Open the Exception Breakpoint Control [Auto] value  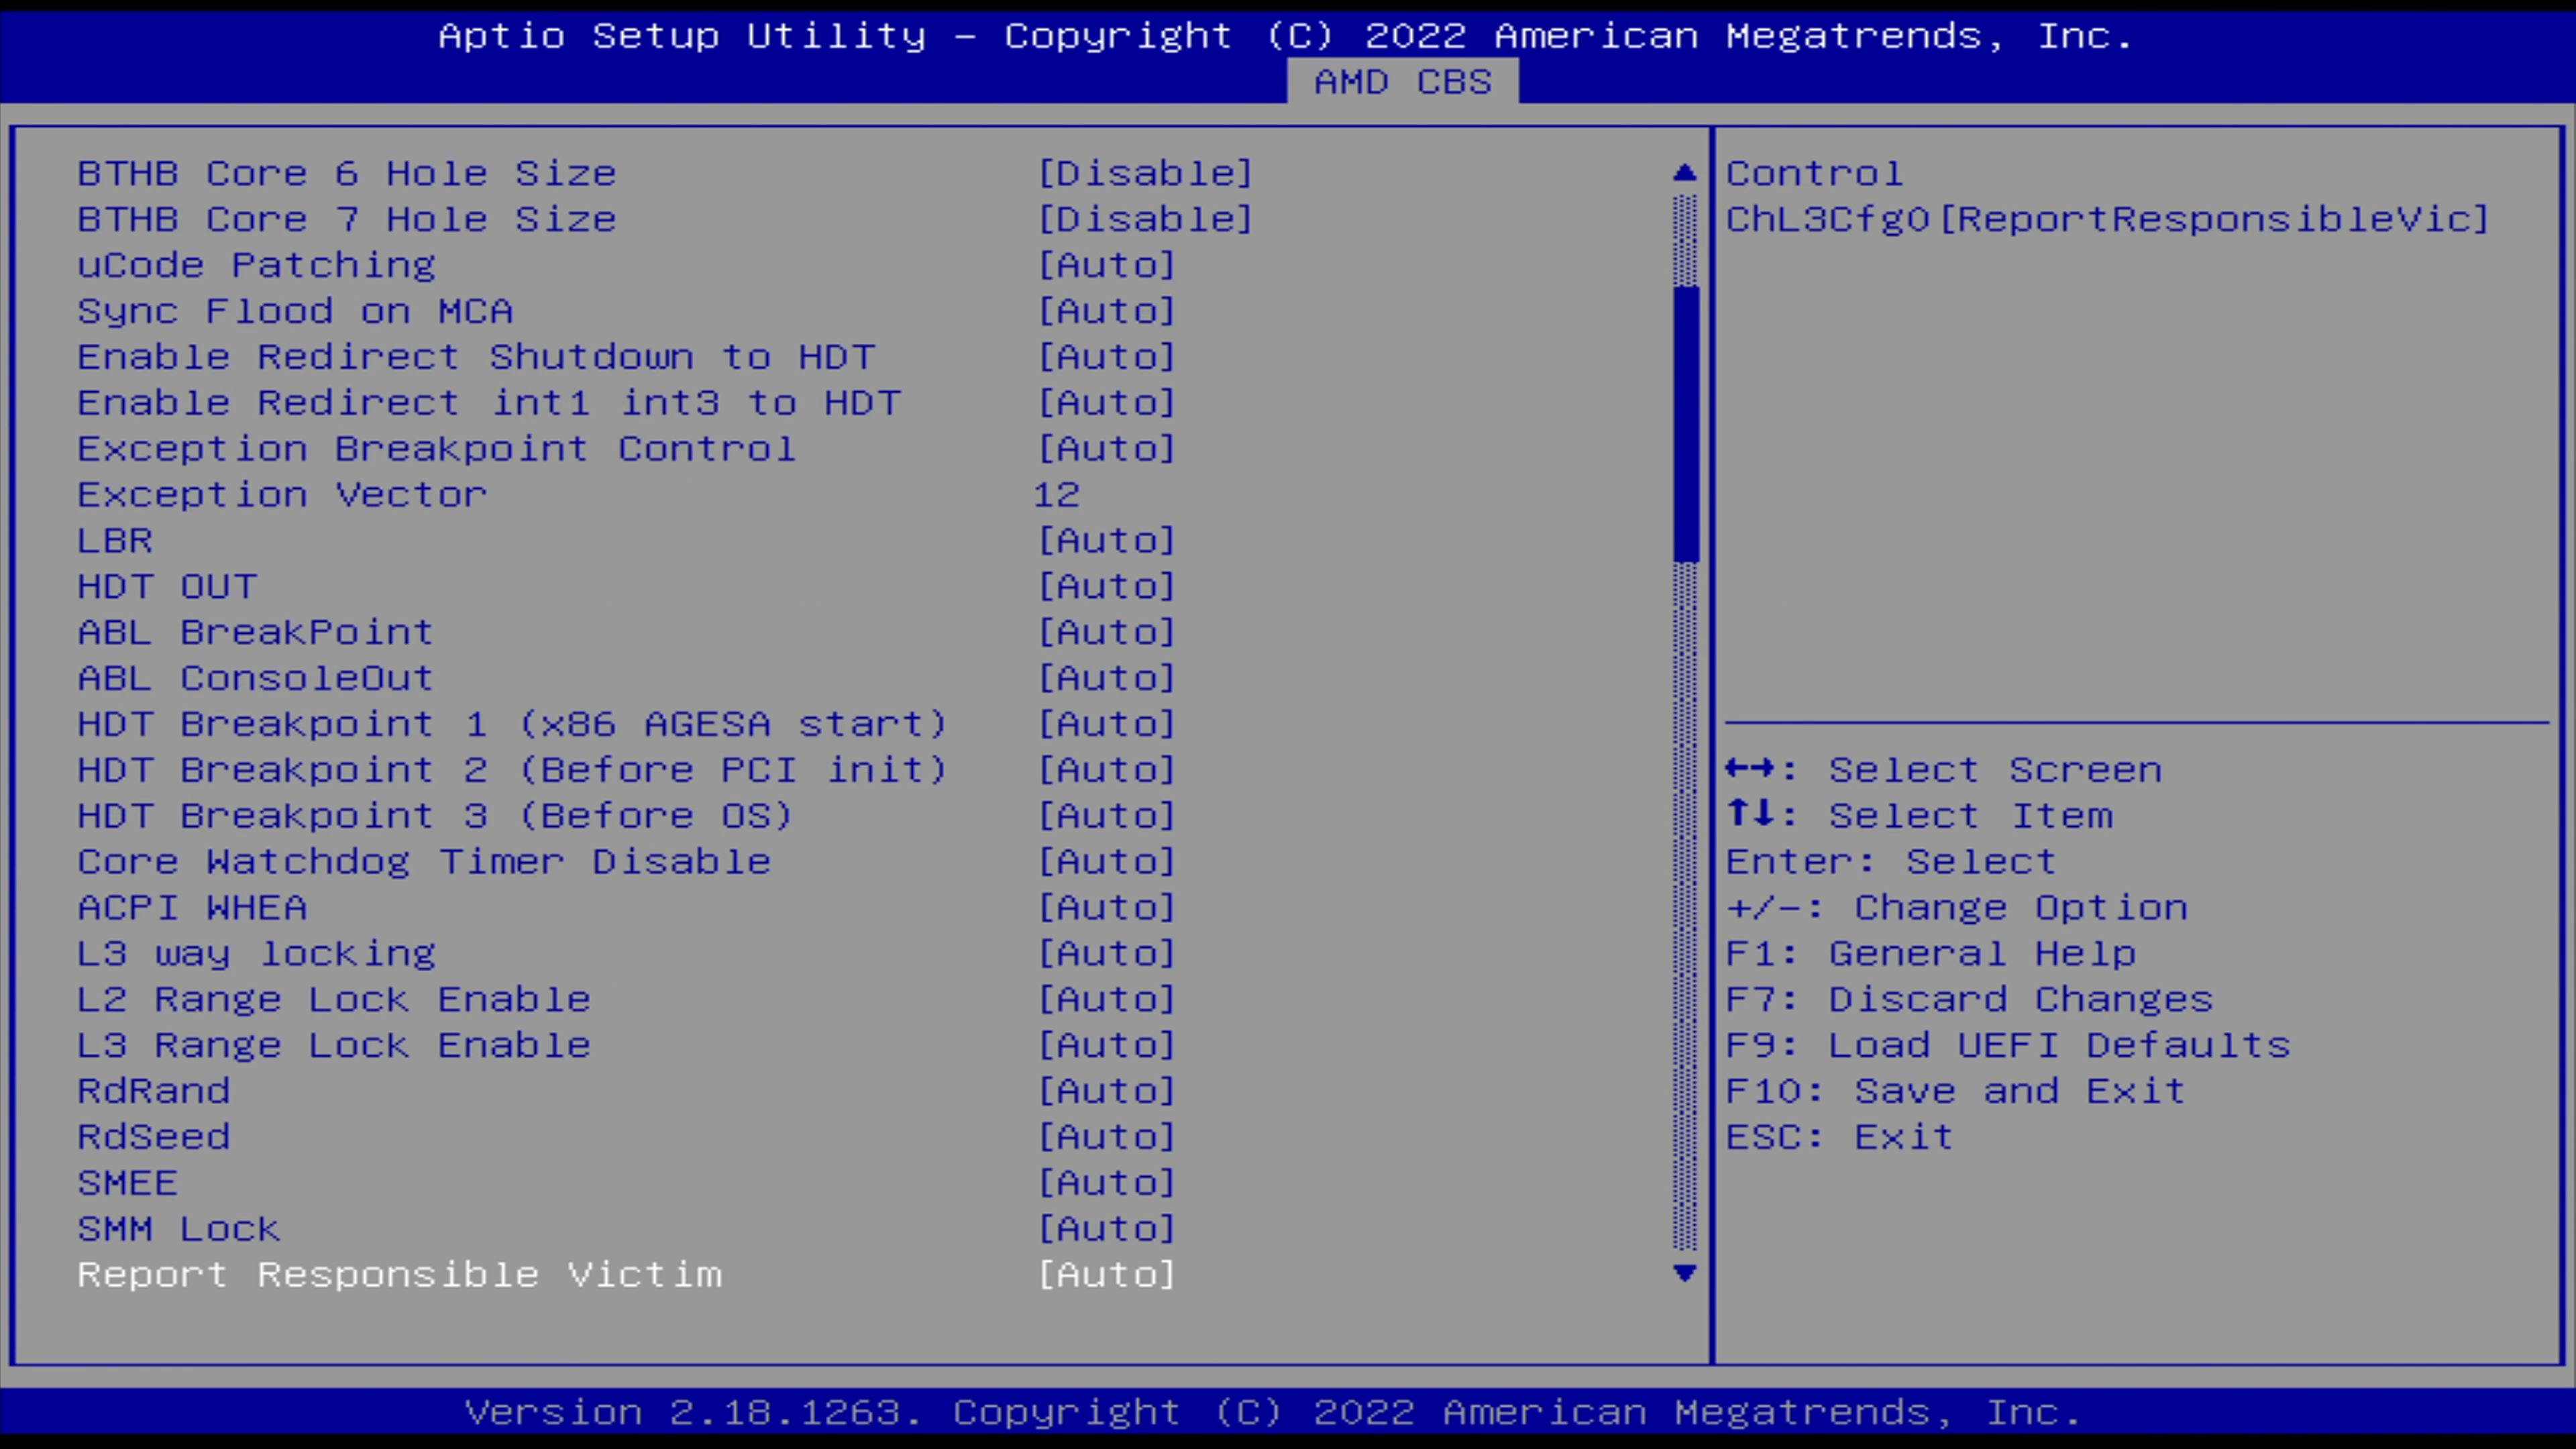1106,449
